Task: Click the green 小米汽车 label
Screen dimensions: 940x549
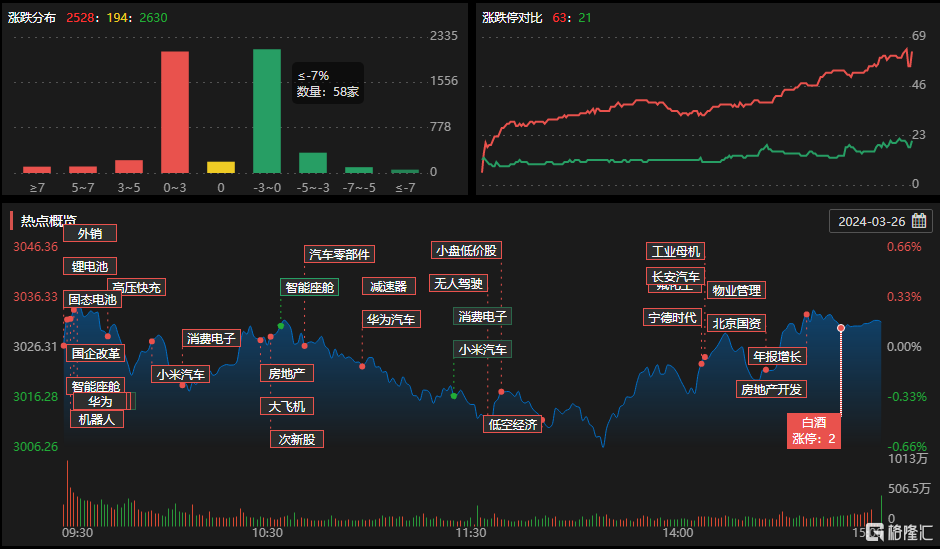Action: pos(482,349)
